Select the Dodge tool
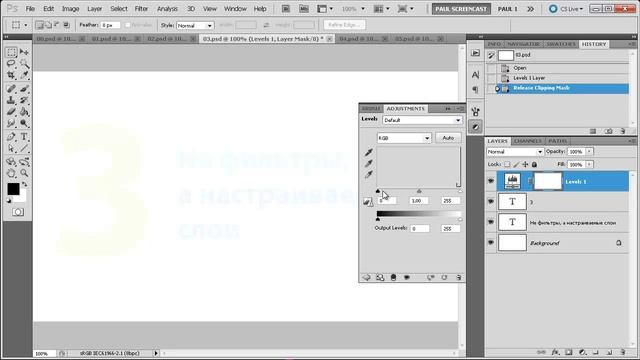The width and height of the screenshot is (640, 360). click(24, 123)
